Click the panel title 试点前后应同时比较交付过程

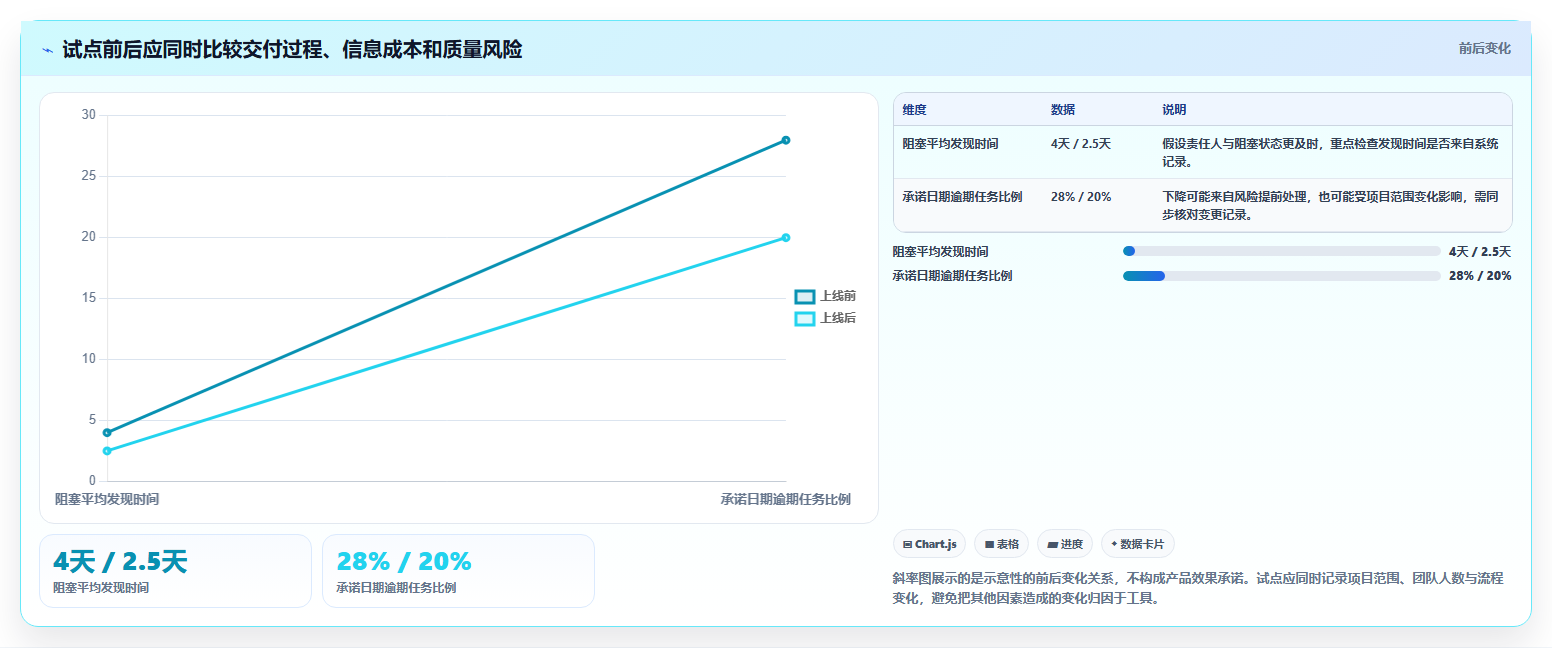(292, 49)
